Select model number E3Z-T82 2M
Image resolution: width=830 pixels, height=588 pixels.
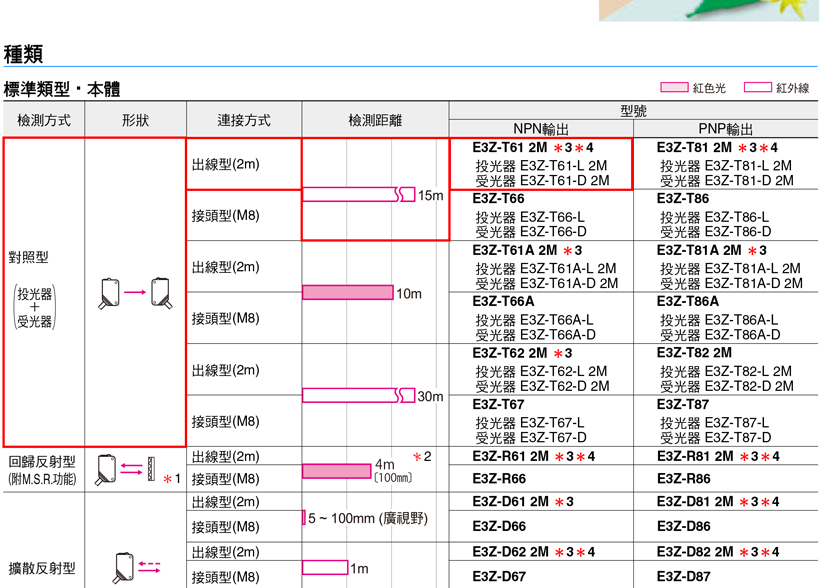694,353
